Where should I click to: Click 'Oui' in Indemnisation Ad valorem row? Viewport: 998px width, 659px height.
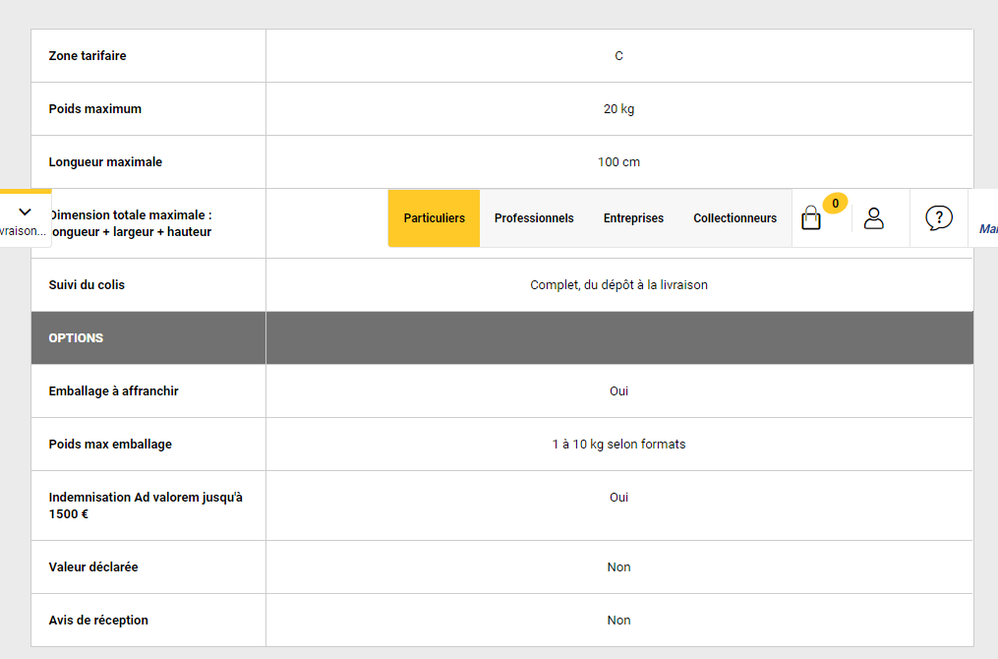619,497
